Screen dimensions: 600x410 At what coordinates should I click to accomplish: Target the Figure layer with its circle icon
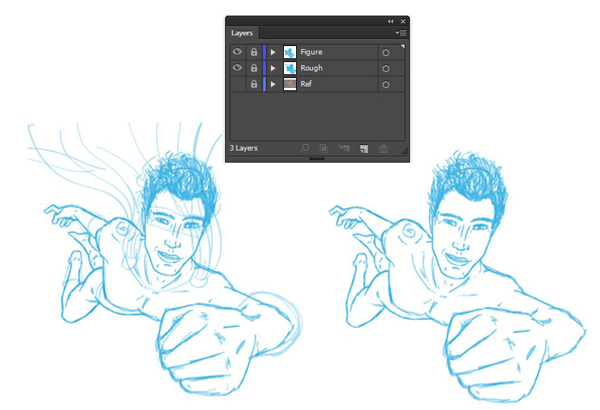point(386,52)
